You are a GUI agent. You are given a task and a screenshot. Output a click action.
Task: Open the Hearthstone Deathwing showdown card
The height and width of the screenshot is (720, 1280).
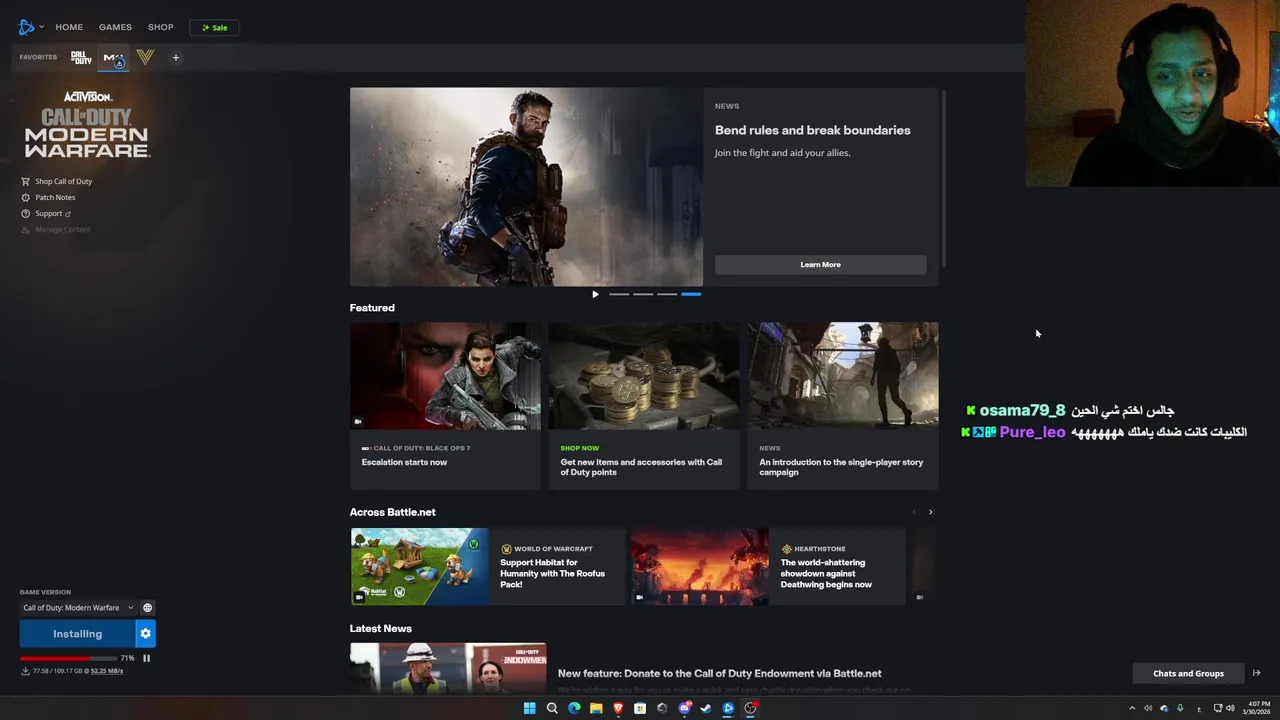(x=767, y=566)
